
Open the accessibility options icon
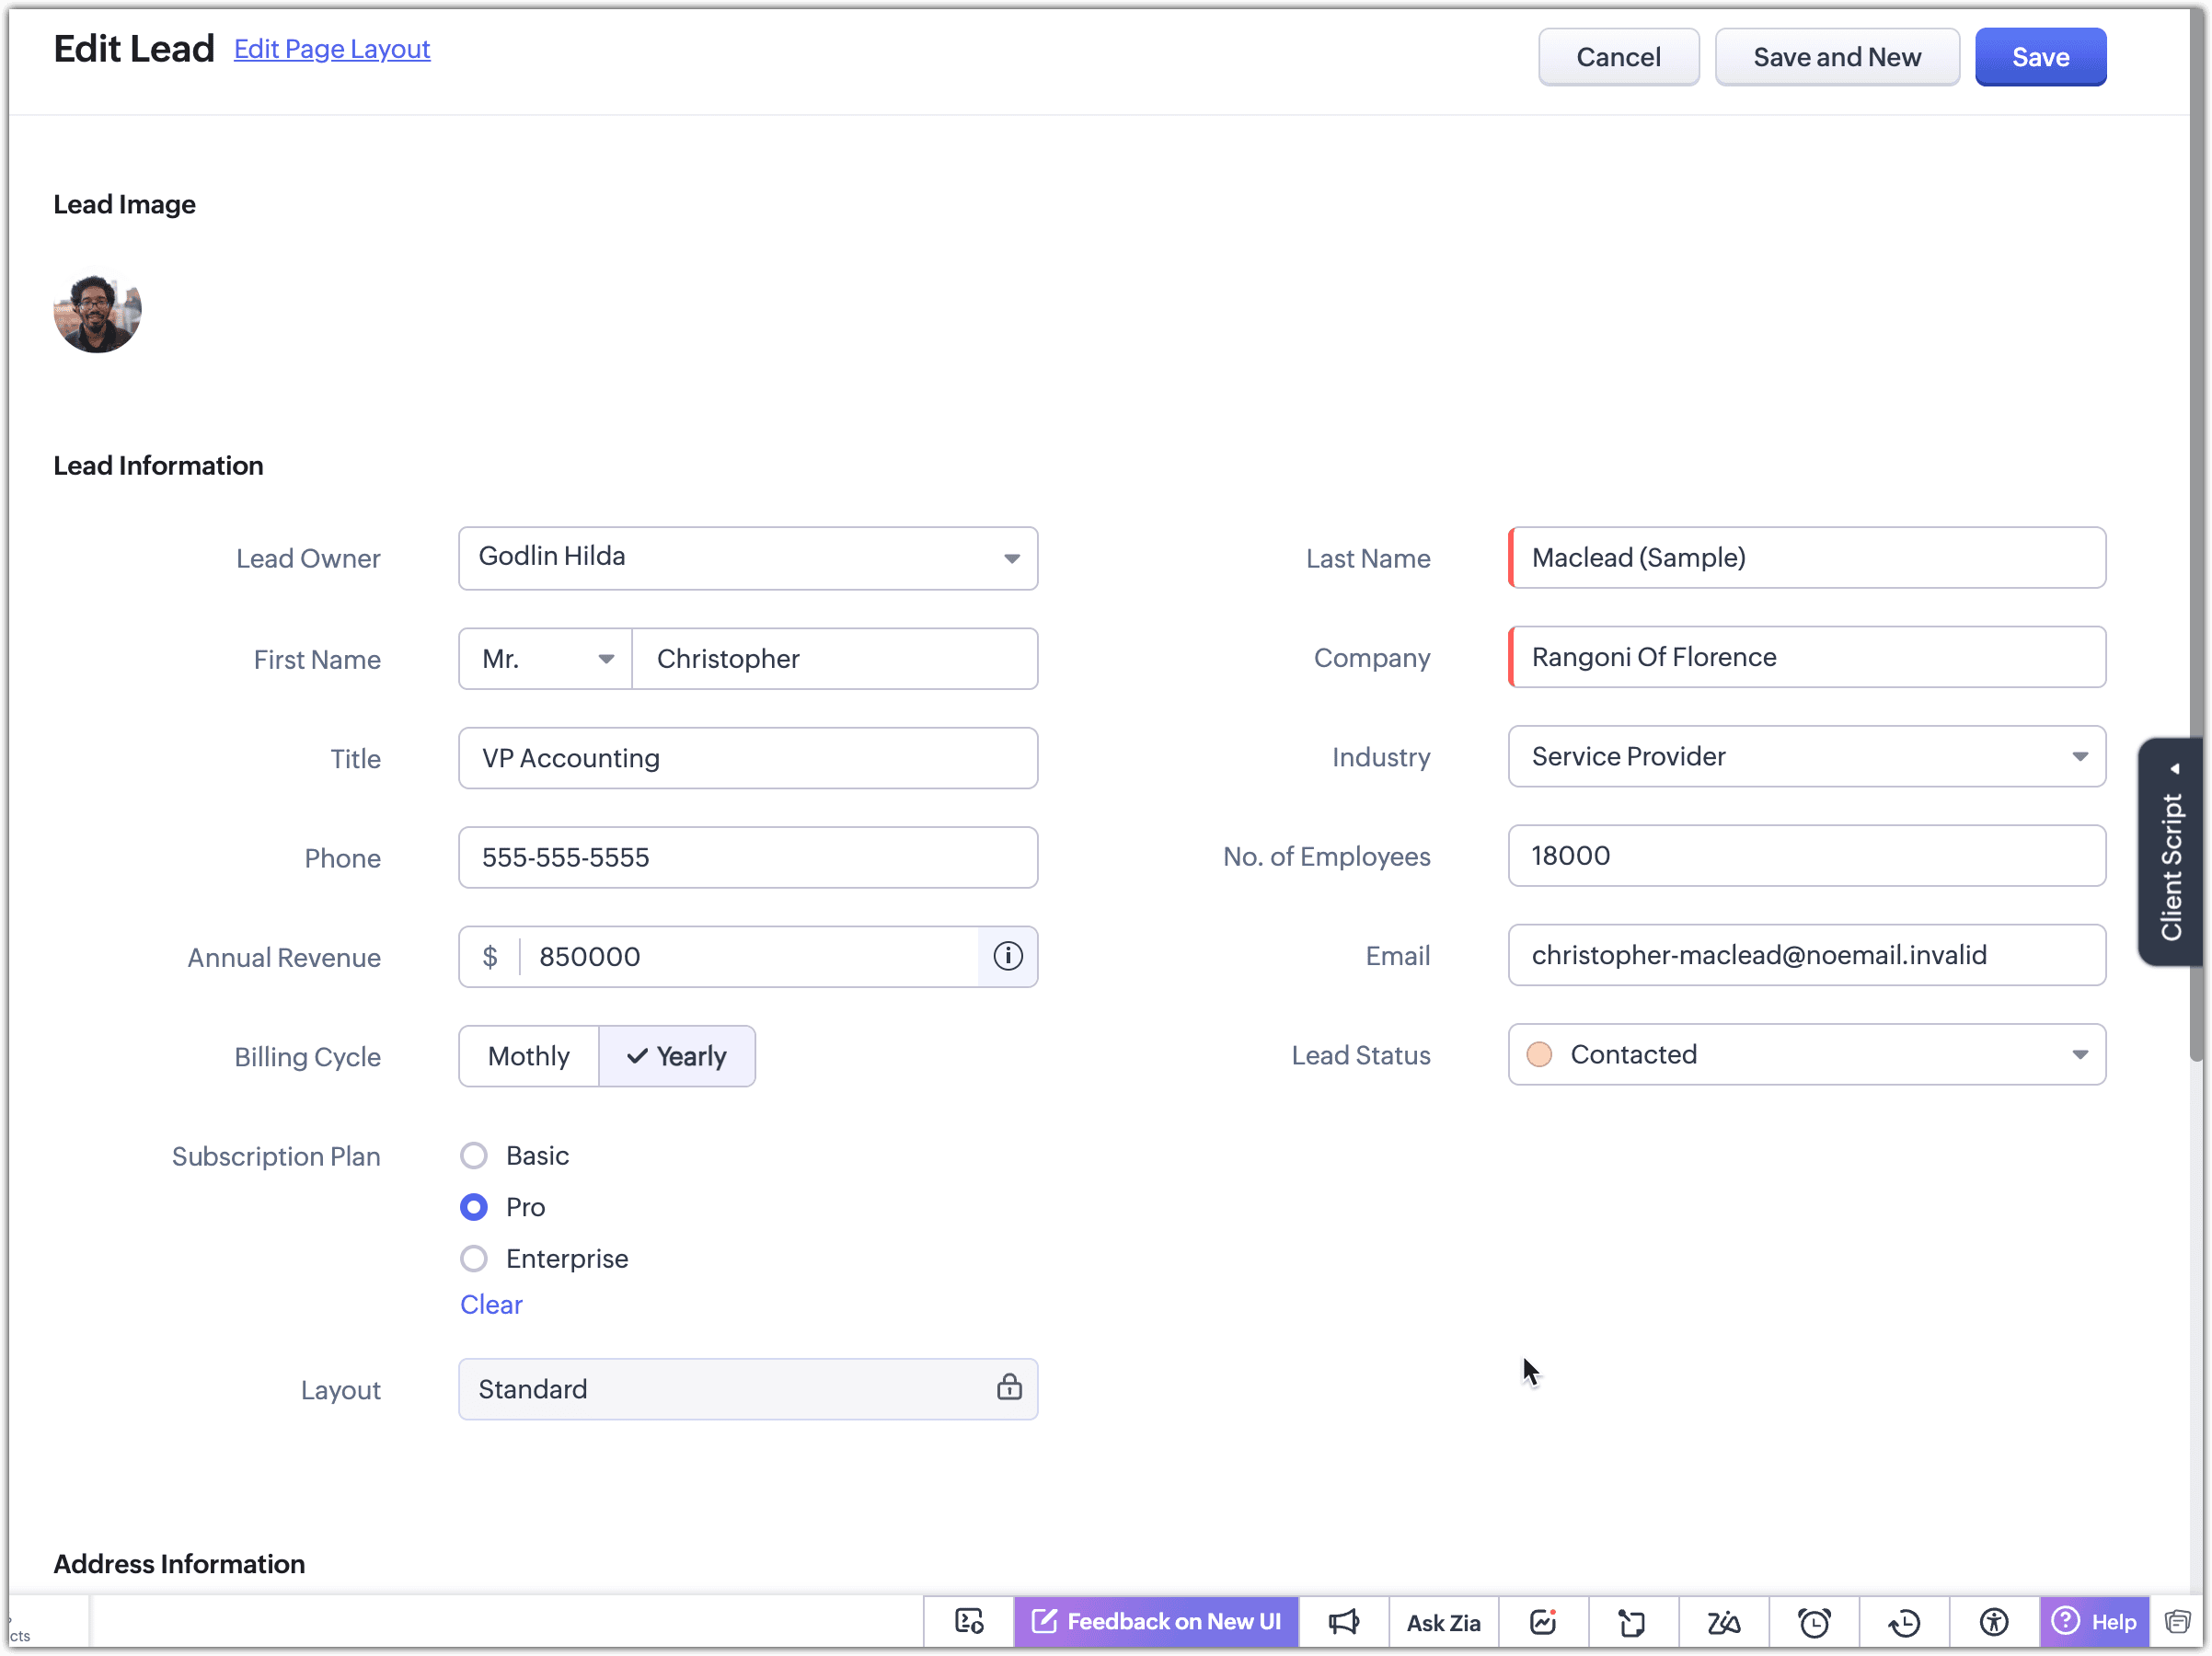coord(1993,1621)
